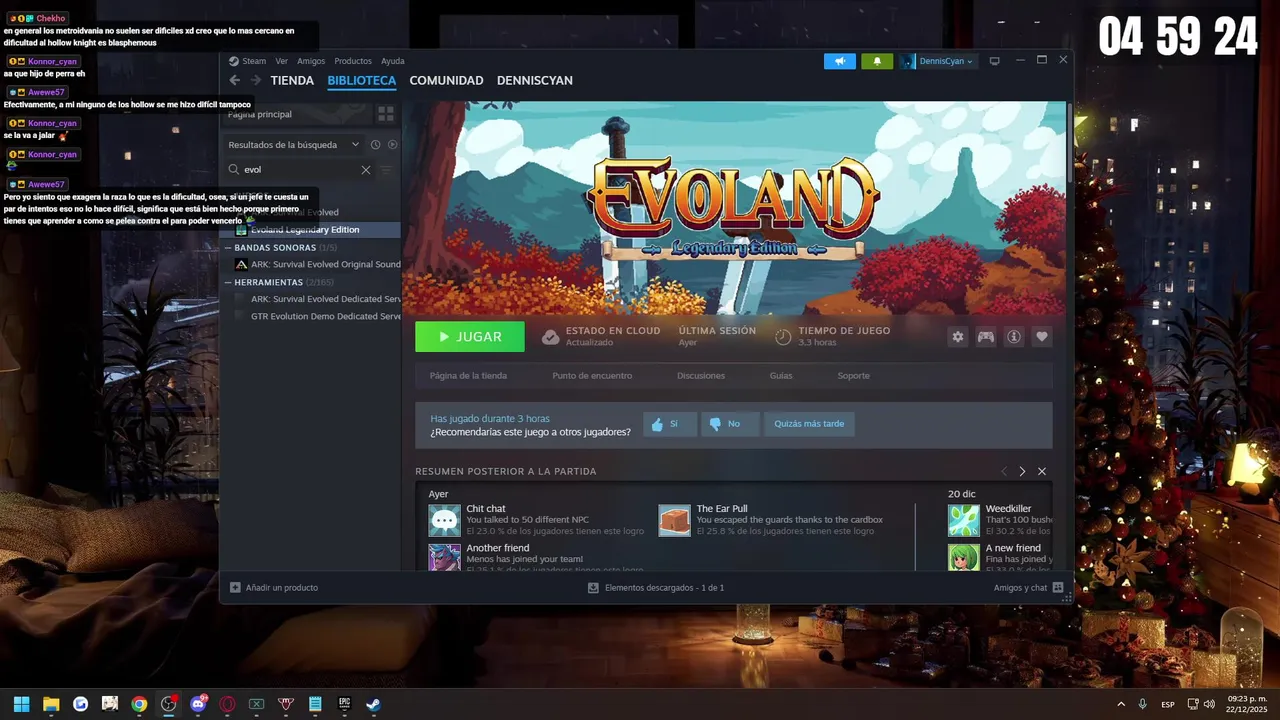
Task: Click the green JUGAR play button
Action: pos(470,337)
